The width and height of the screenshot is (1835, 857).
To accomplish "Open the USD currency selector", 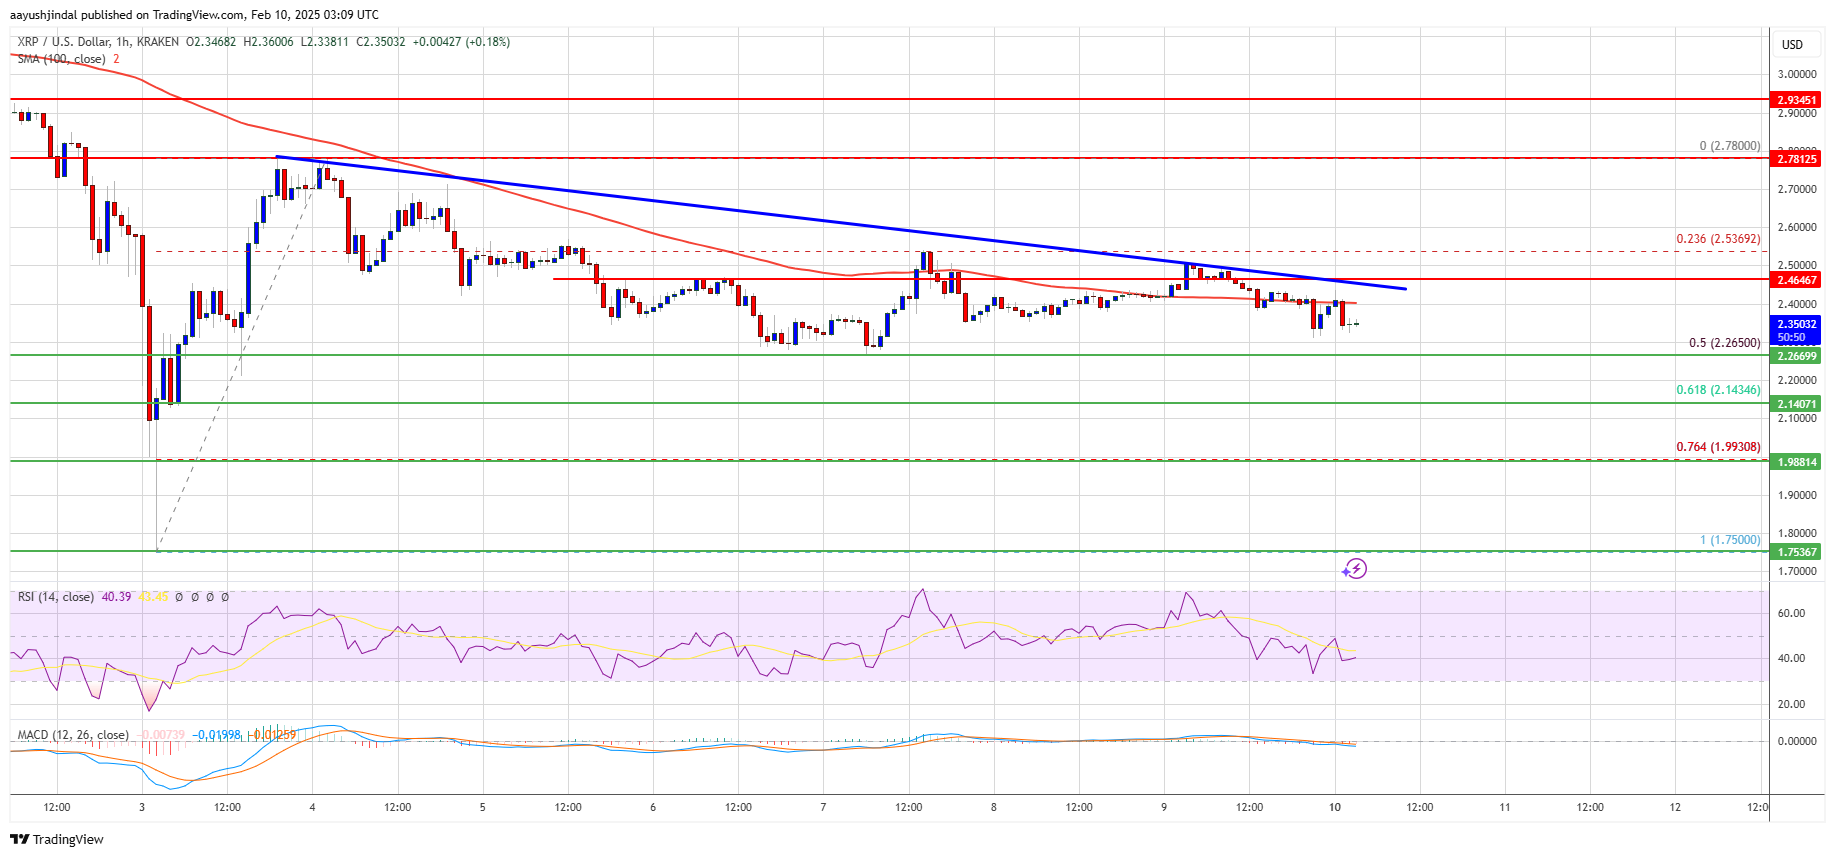I will (x=1792, y=45).
